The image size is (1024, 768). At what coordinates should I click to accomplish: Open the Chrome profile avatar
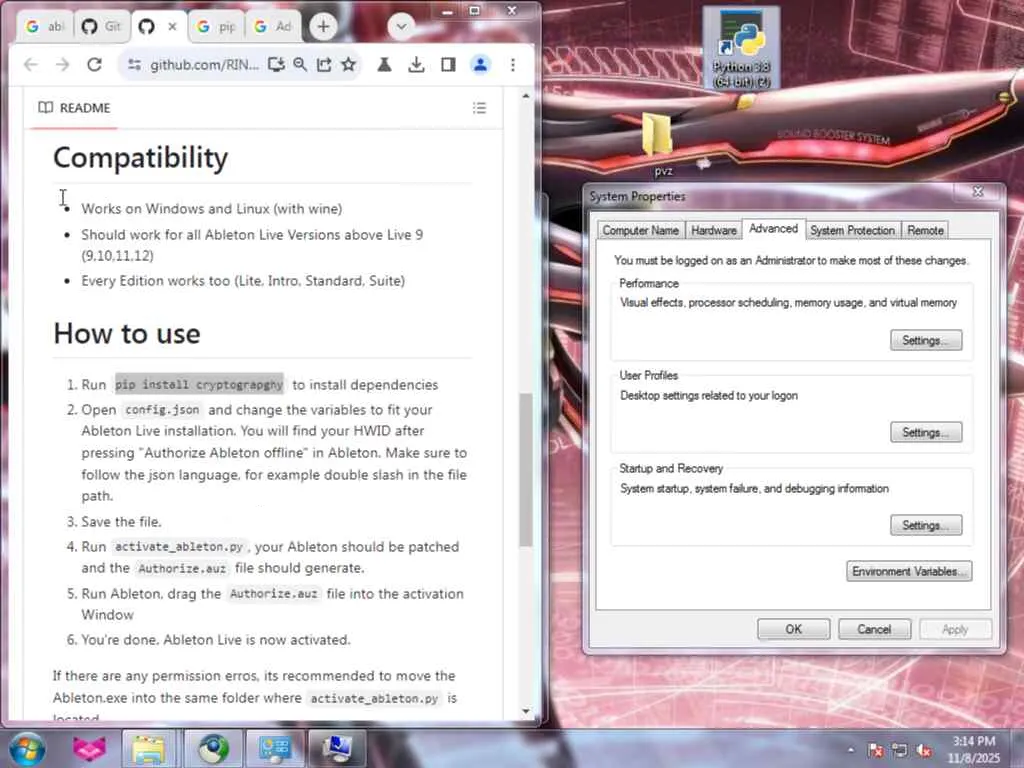(480, 64)
